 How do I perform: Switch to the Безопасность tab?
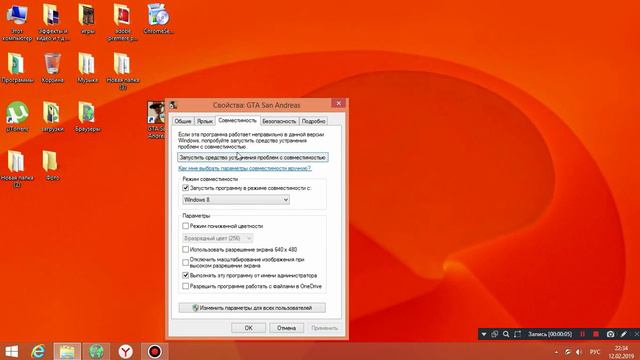(x=279, y=121)
